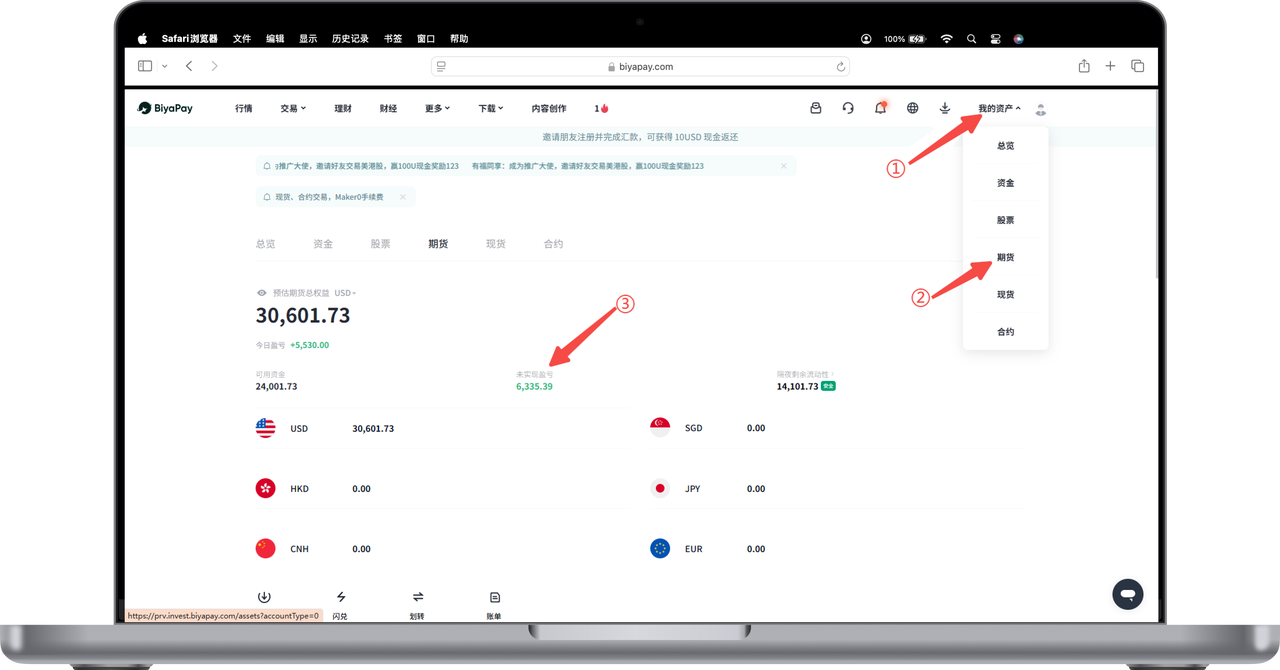
Task: Open the chat widget button at bottom right
Action: tap(1127, 594)
